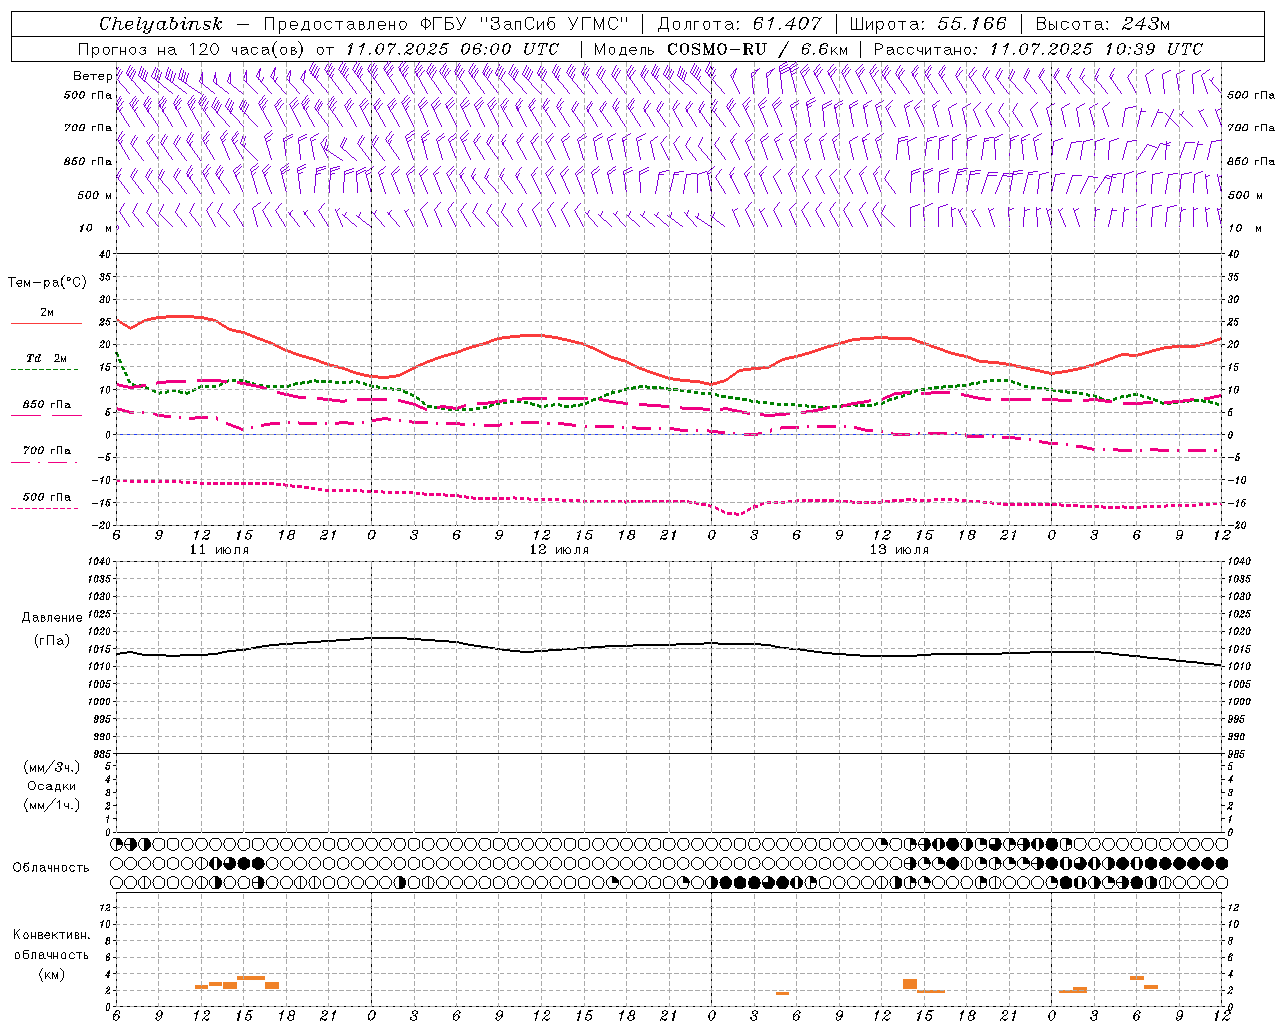Click the Рассчитано: 11.07.2025 10:39 UTC timestamp
The height and width of the screenshot is (1024, 1280).
[1038, 49]
